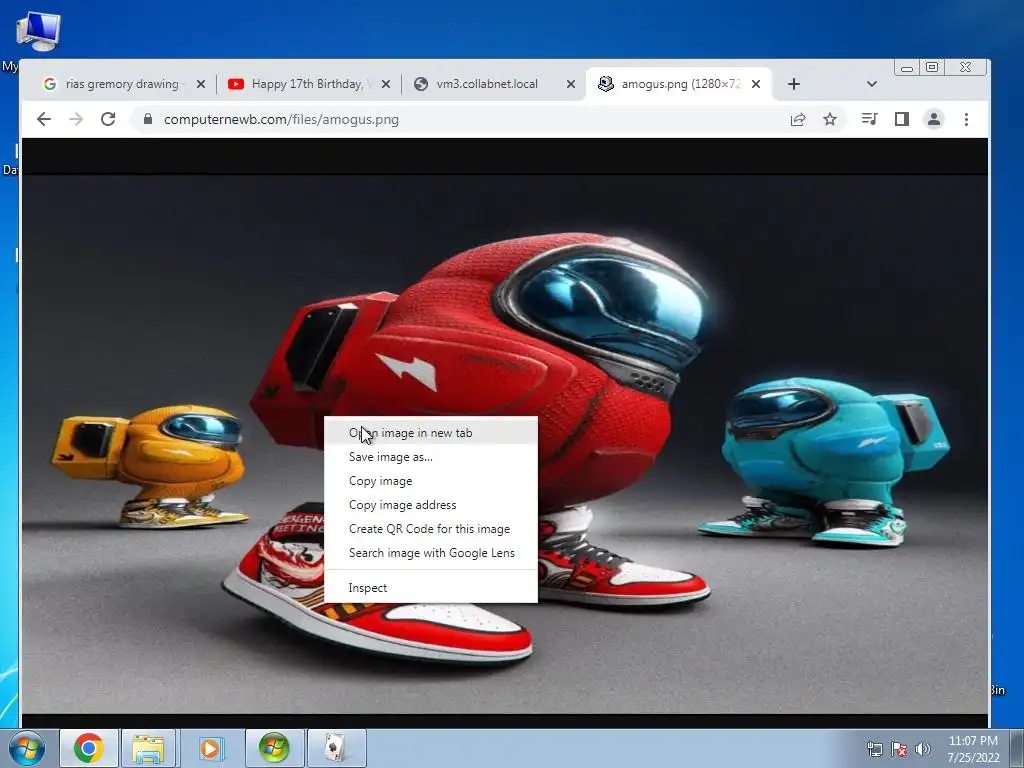Click the site lock icon
1024x768 pixels.
(148, 119)
